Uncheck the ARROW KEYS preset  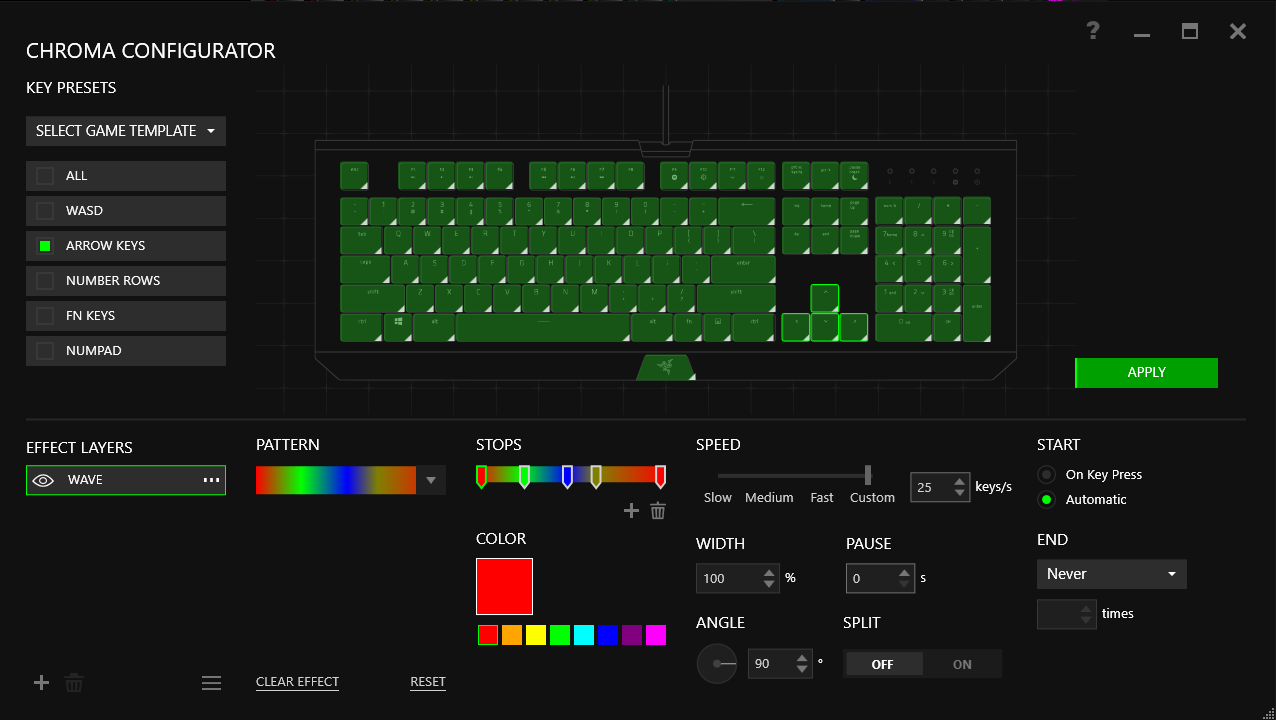[x=45, y=246]
